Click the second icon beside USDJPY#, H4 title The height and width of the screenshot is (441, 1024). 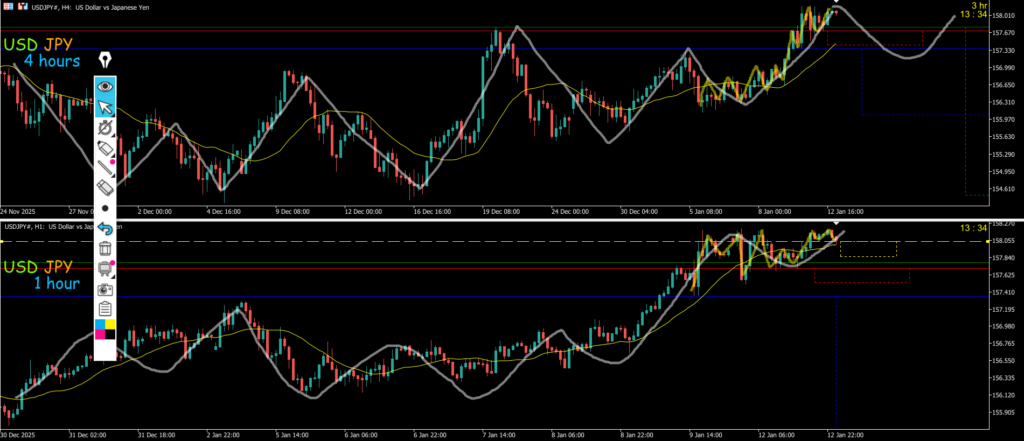click(x=21, y=7)
